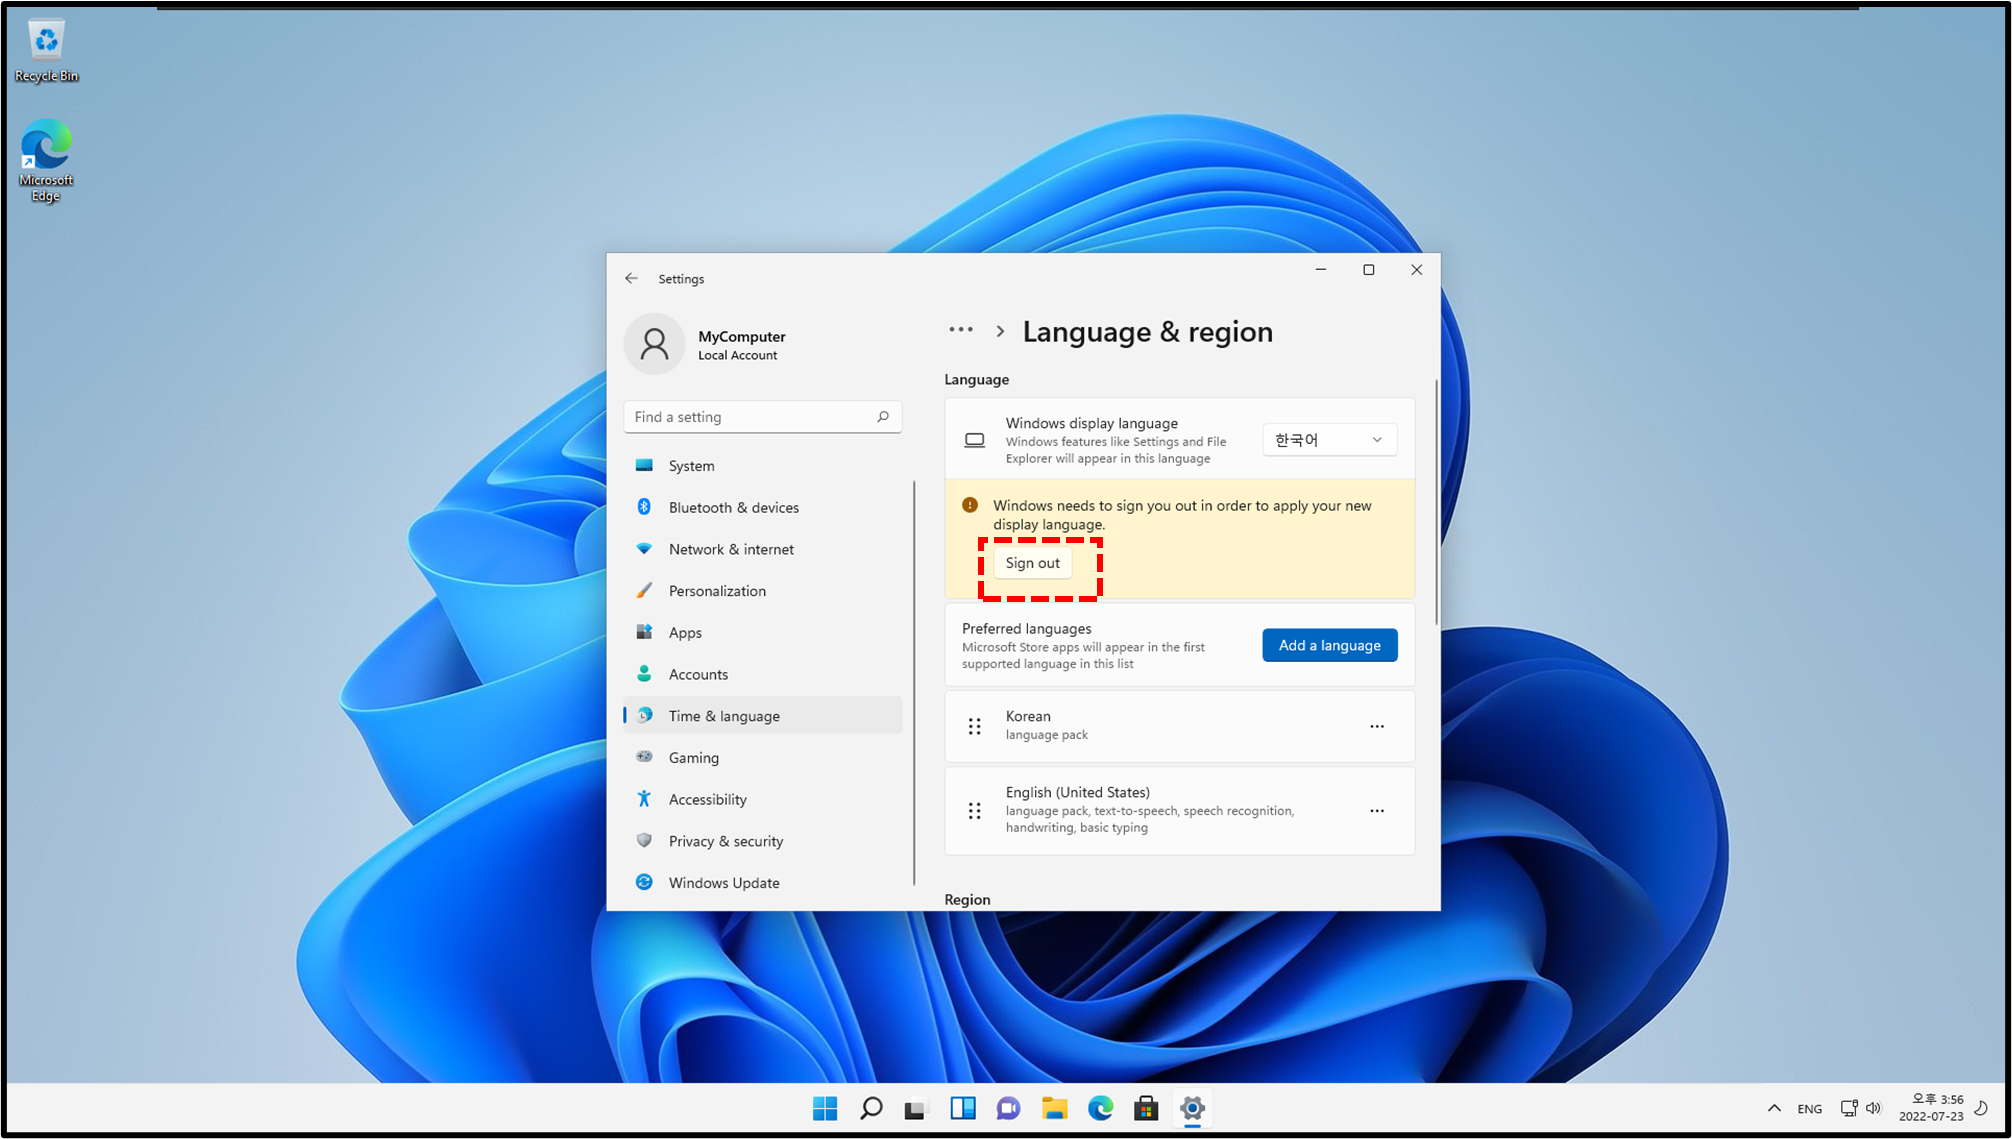
Task: Open Gaming settings category
Action: pyautogui.click(x=762, y=757)
